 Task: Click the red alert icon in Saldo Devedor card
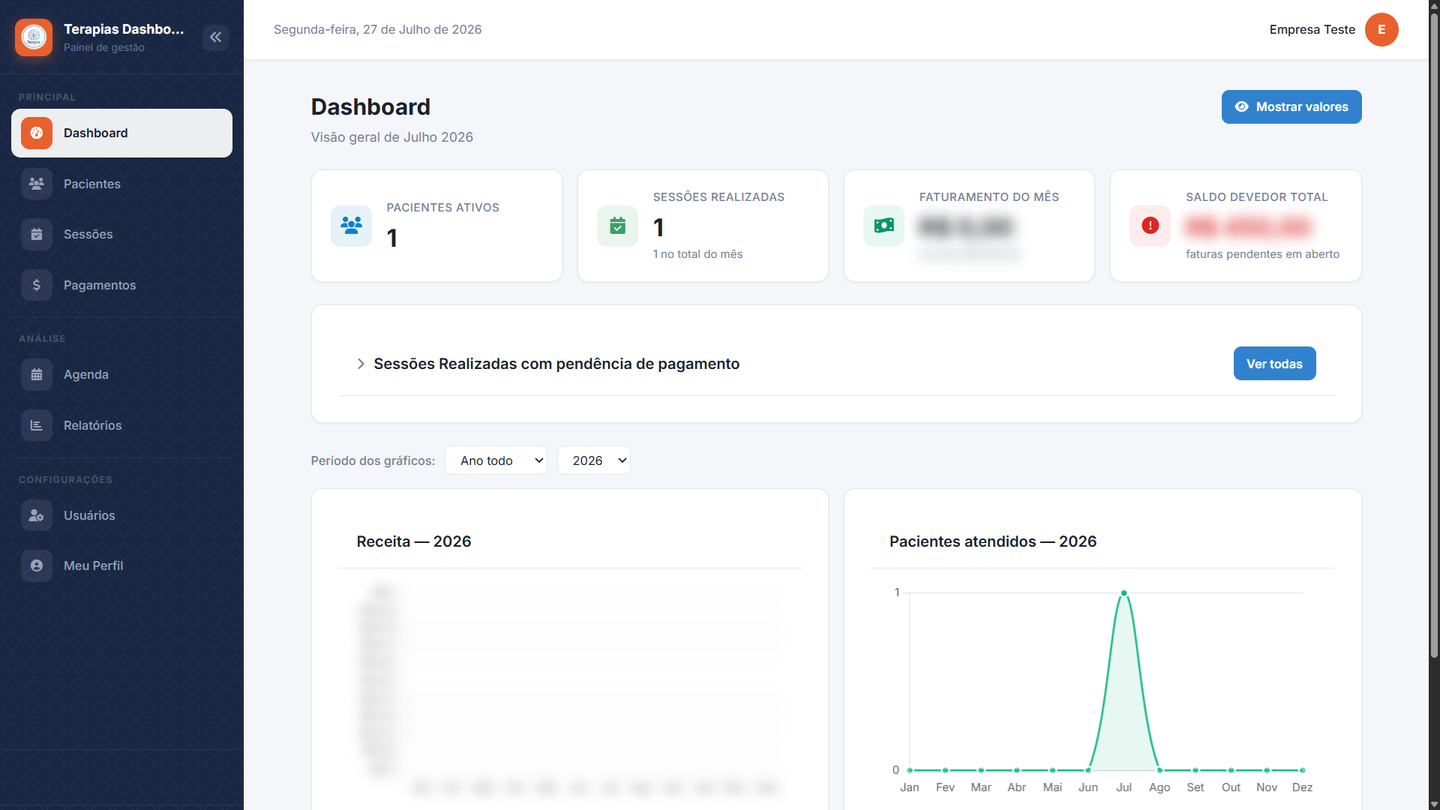coord(1150,226)
